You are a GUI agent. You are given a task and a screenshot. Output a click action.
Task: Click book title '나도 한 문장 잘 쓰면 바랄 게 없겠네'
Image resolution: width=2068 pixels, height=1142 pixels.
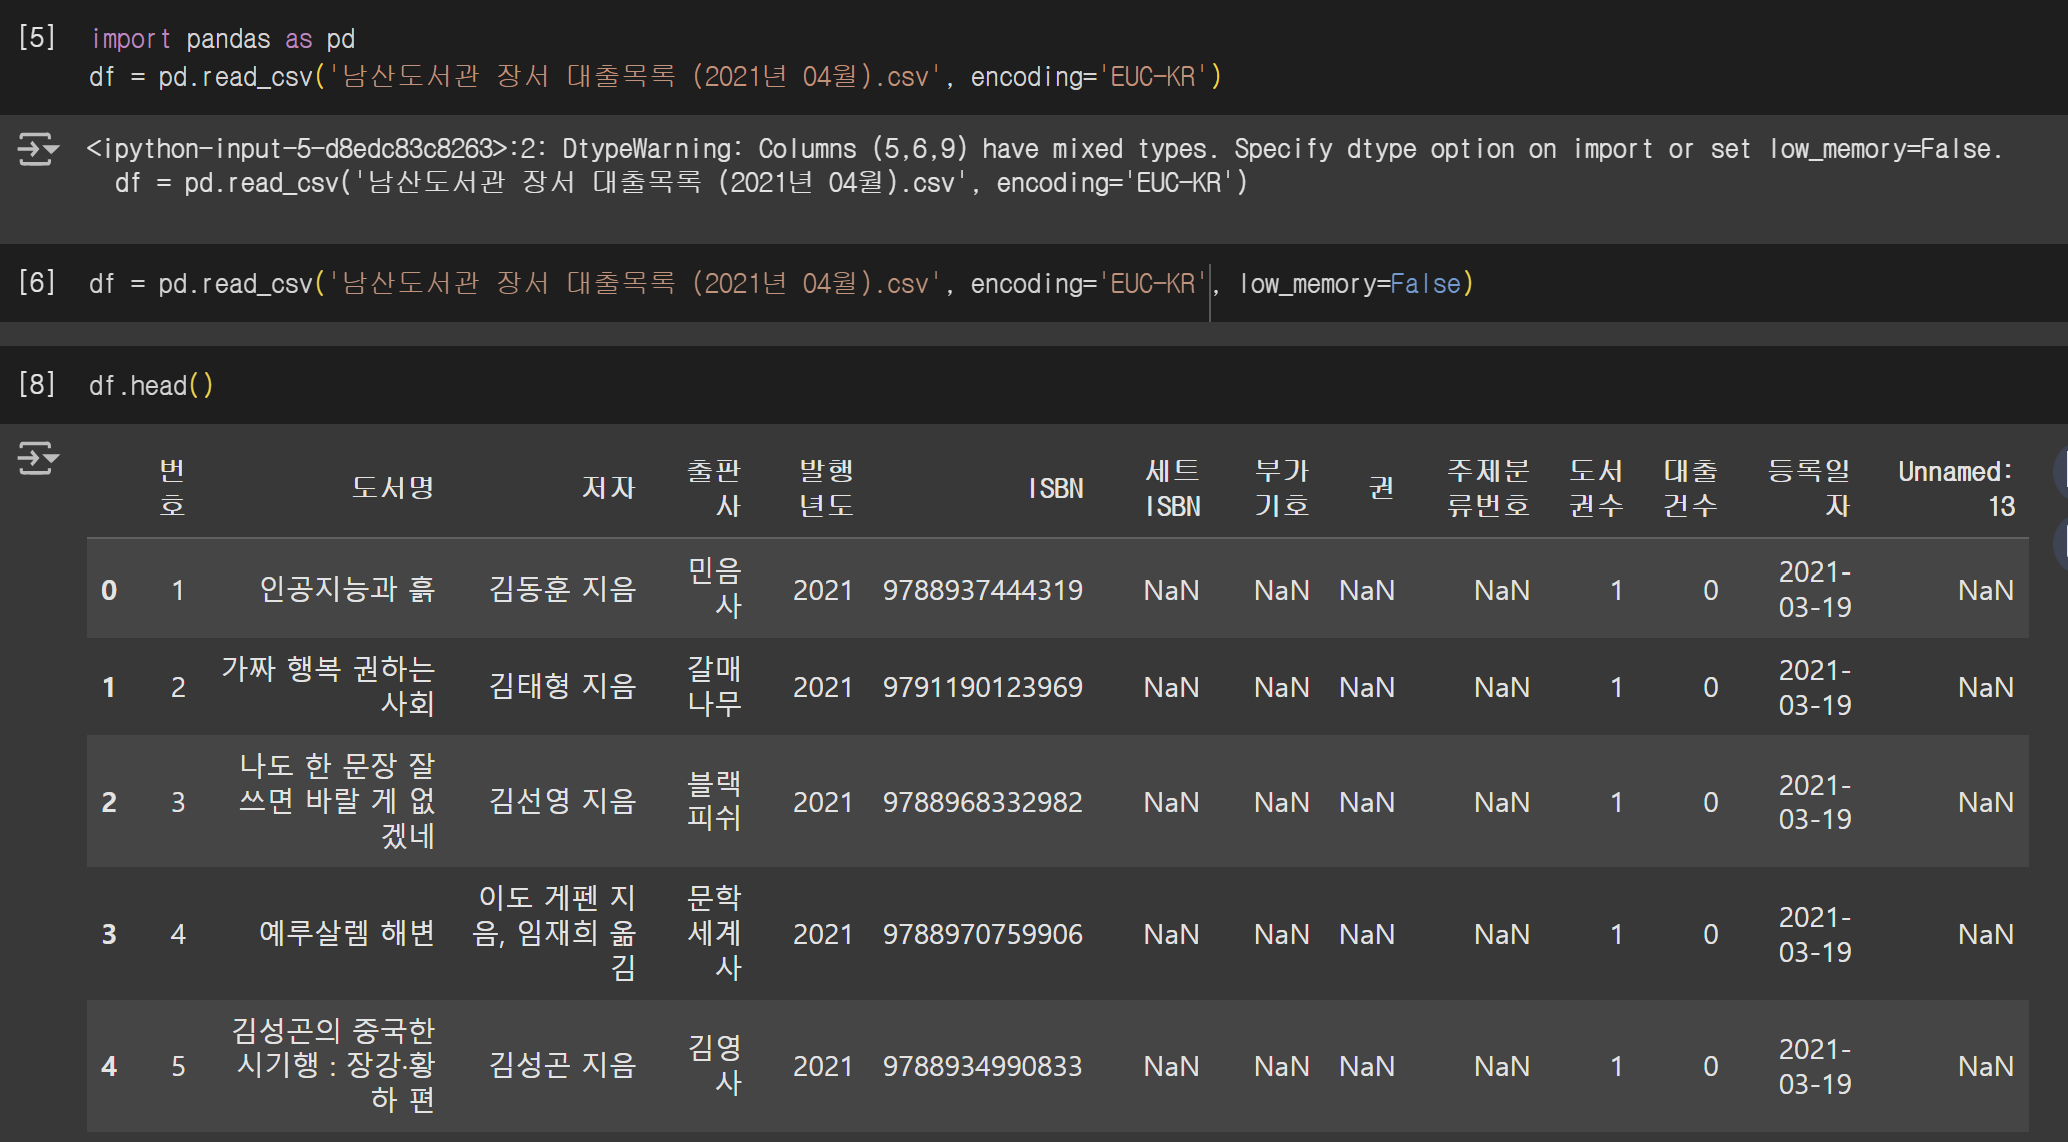pyautogui.click(x=337, y=801)
